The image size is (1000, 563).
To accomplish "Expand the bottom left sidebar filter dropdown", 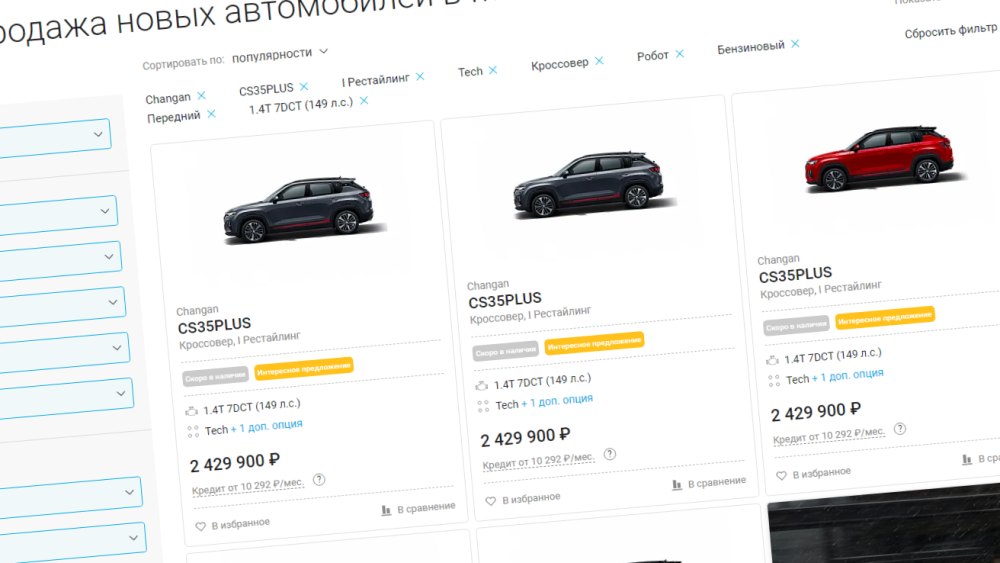I will pyautogui.click(x=134, y=539).
